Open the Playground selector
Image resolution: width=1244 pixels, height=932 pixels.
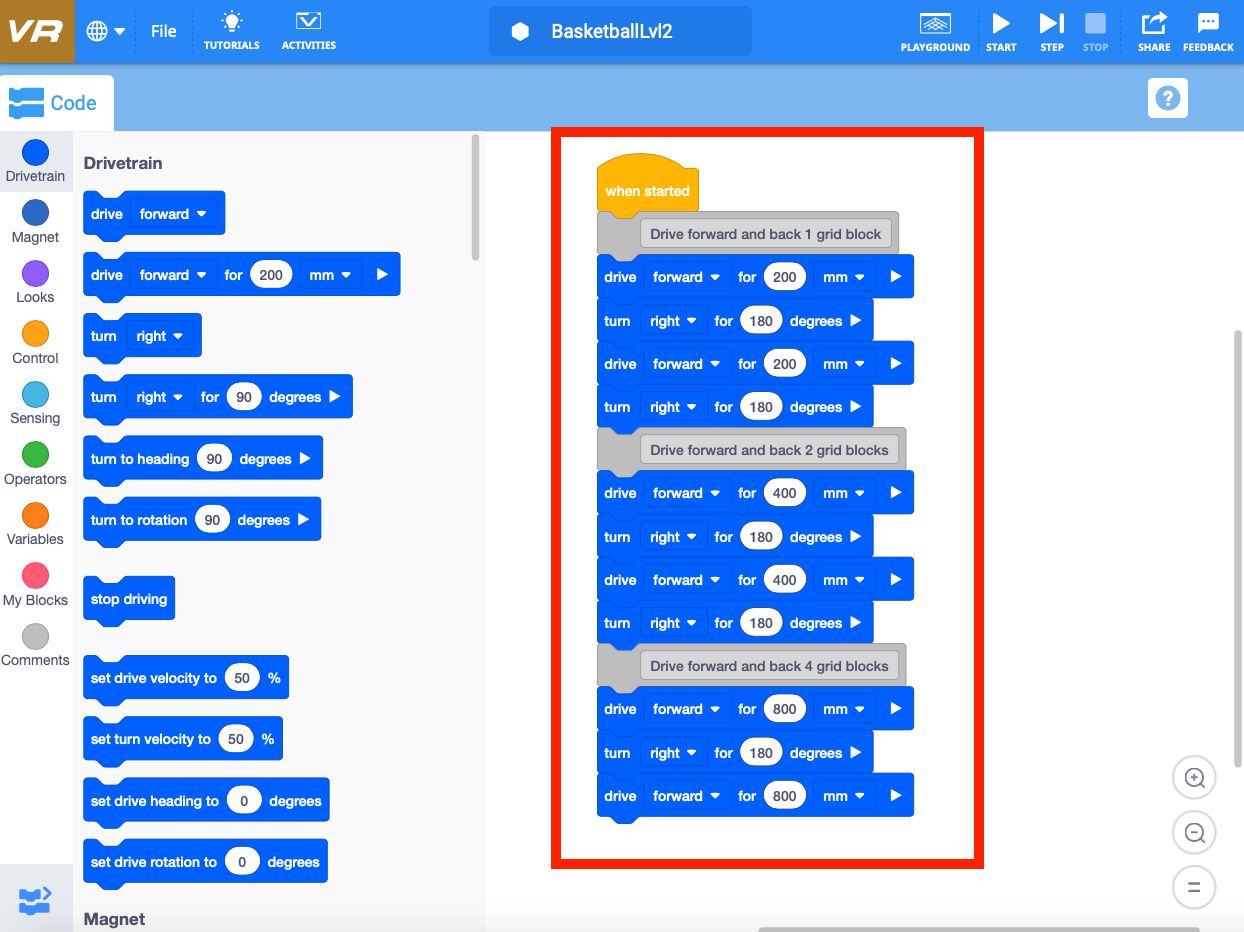[x=935, y=30]
